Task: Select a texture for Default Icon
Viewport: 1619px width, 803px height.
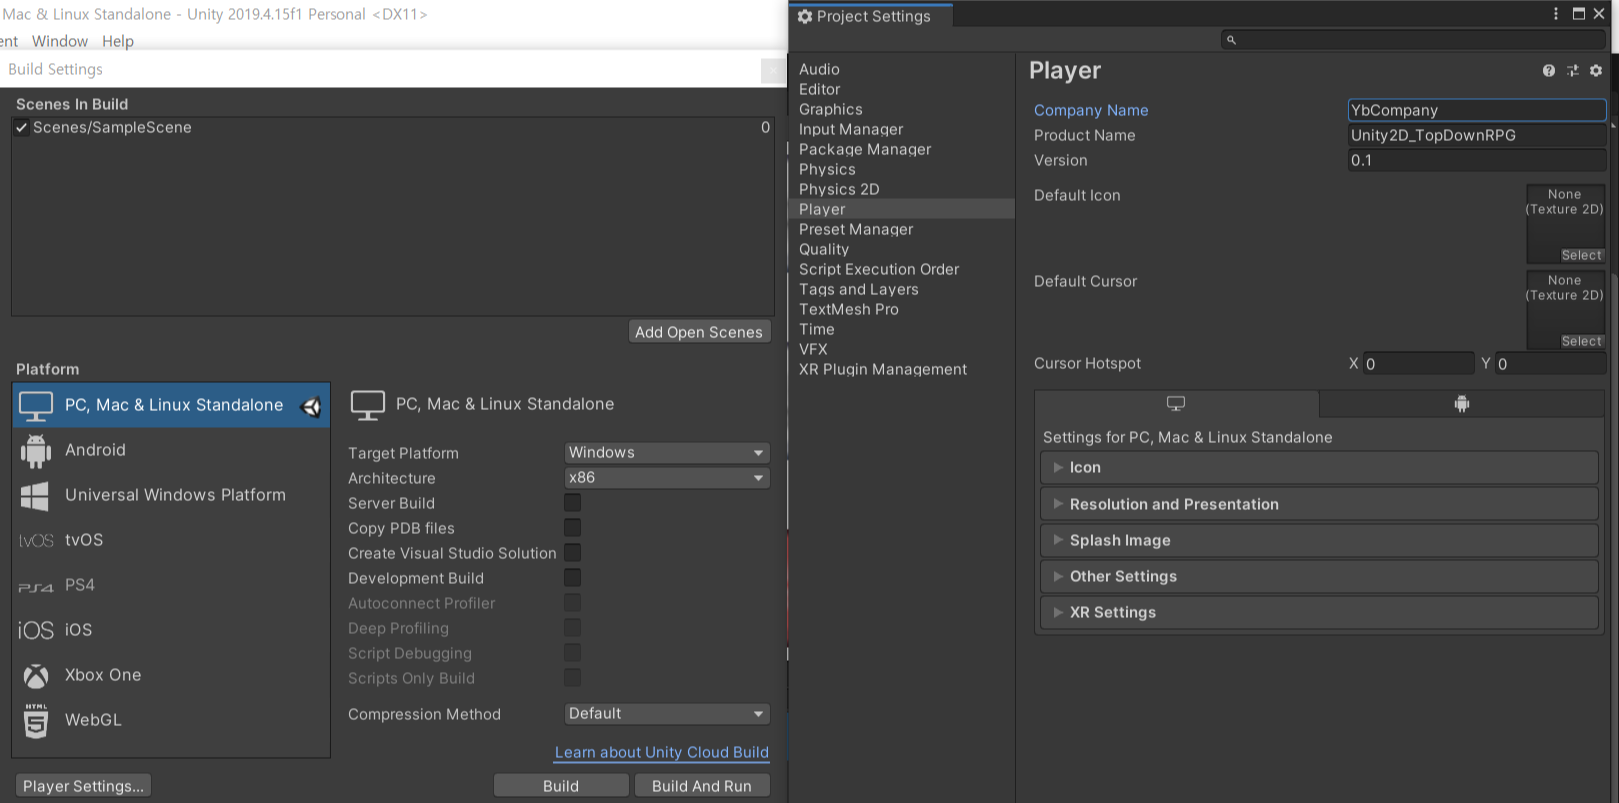Action: point(1581,255)
